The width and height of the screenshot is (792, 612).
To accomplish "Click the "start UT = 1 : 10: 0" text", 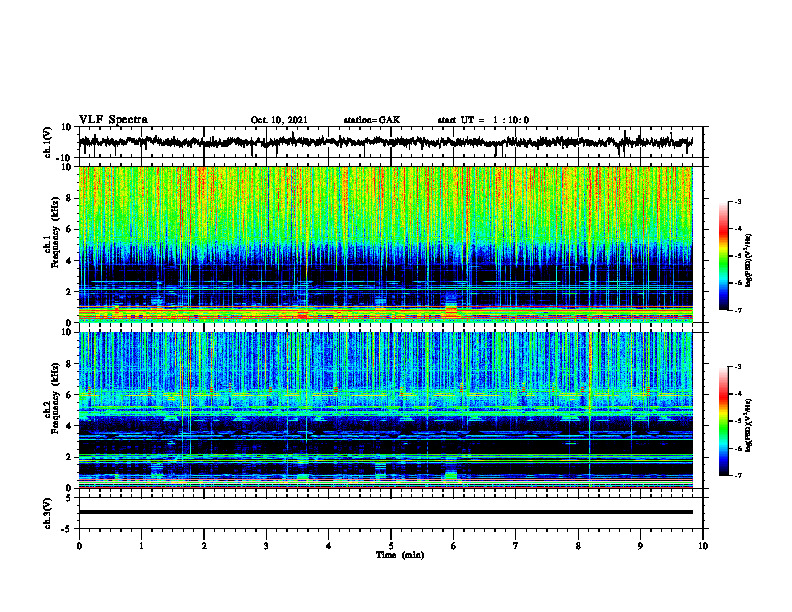I will point(483,120).
